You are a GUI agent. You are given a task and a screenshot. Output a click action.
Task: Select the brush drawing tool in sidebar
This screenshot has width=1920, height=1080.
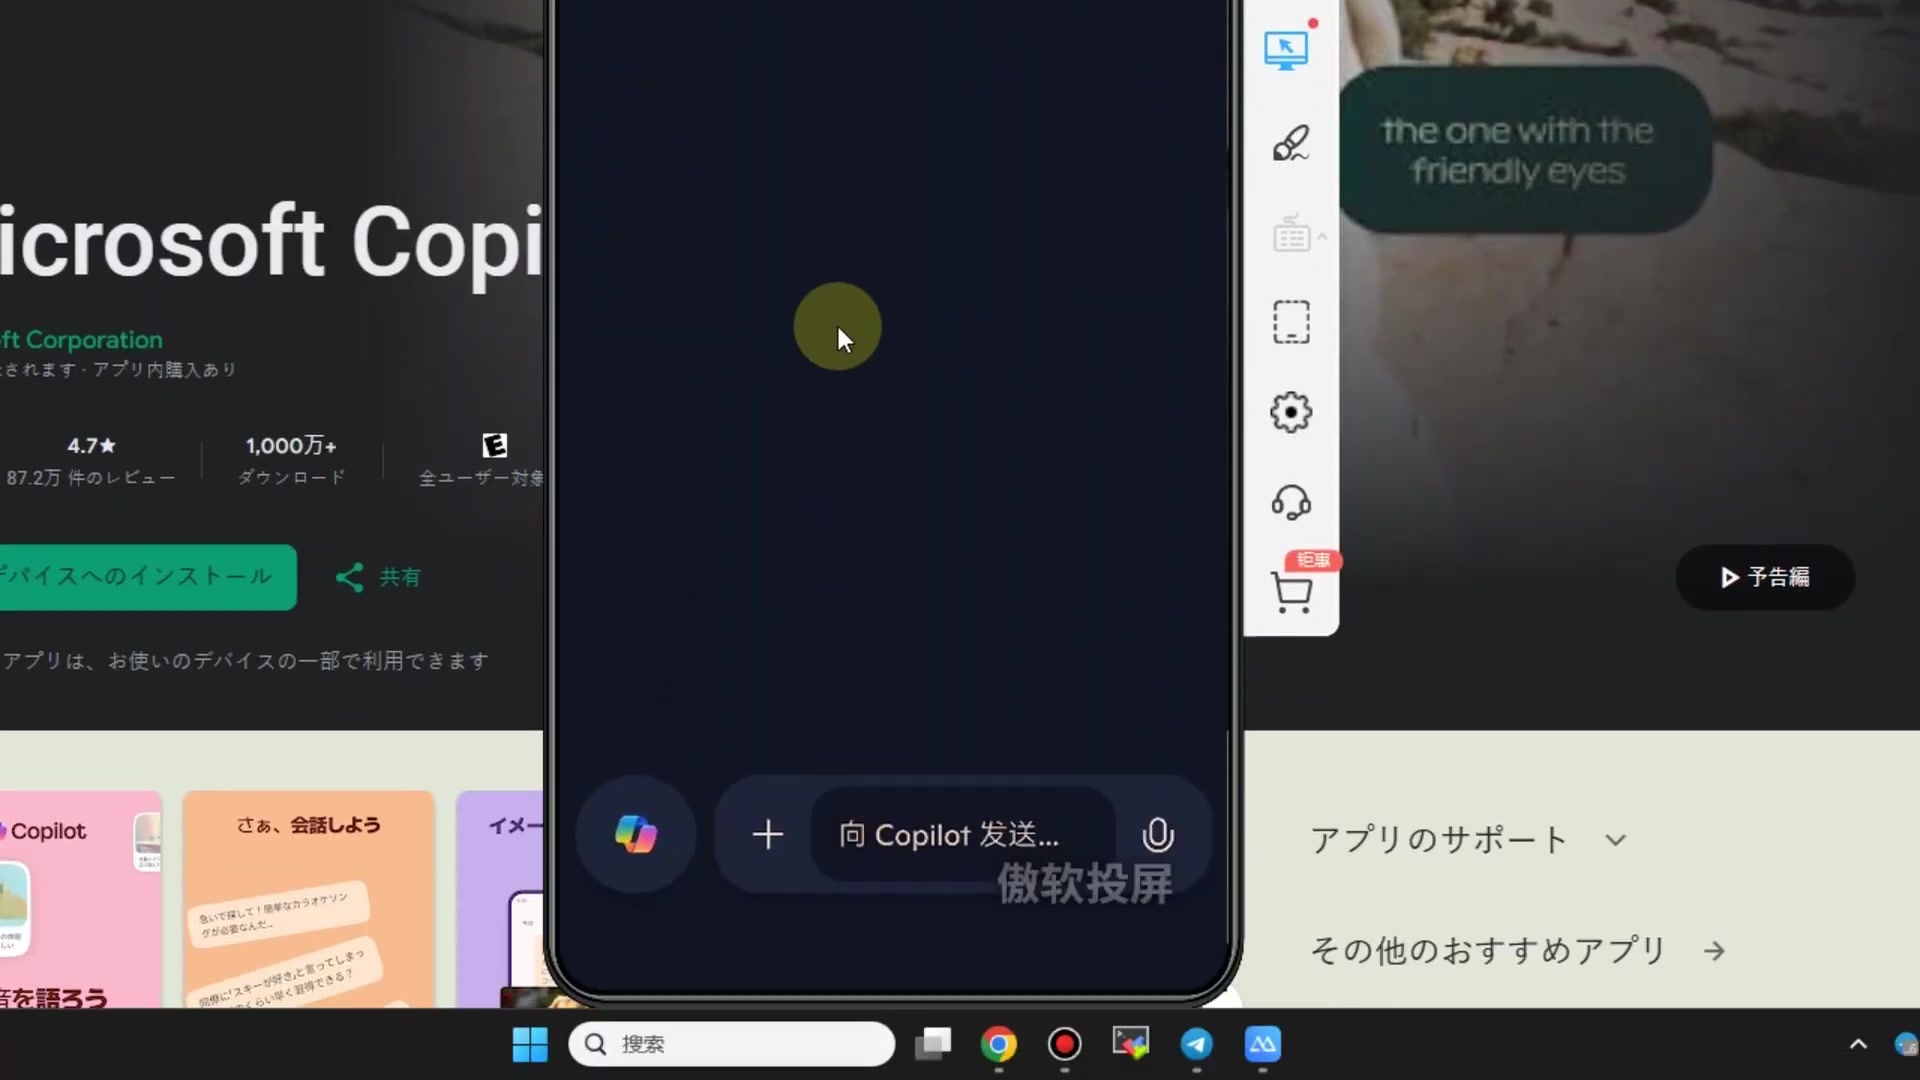pyautogui.click(x=1291, y=143)
